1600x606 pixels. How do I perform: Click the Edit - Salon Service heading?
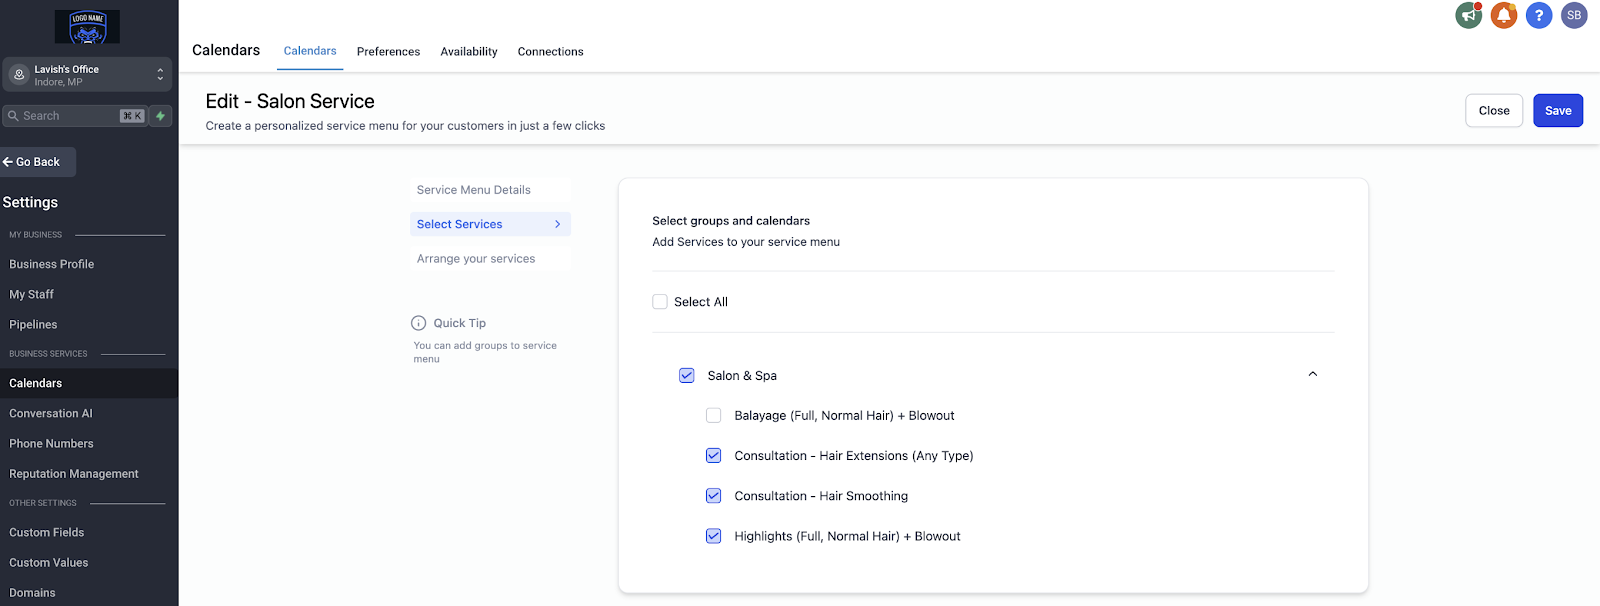(x=290, y=101)
